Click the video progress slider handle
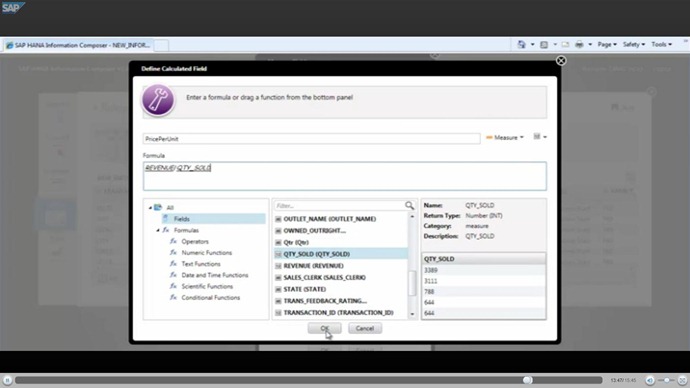The image size is (690, 388). [527, 380]
